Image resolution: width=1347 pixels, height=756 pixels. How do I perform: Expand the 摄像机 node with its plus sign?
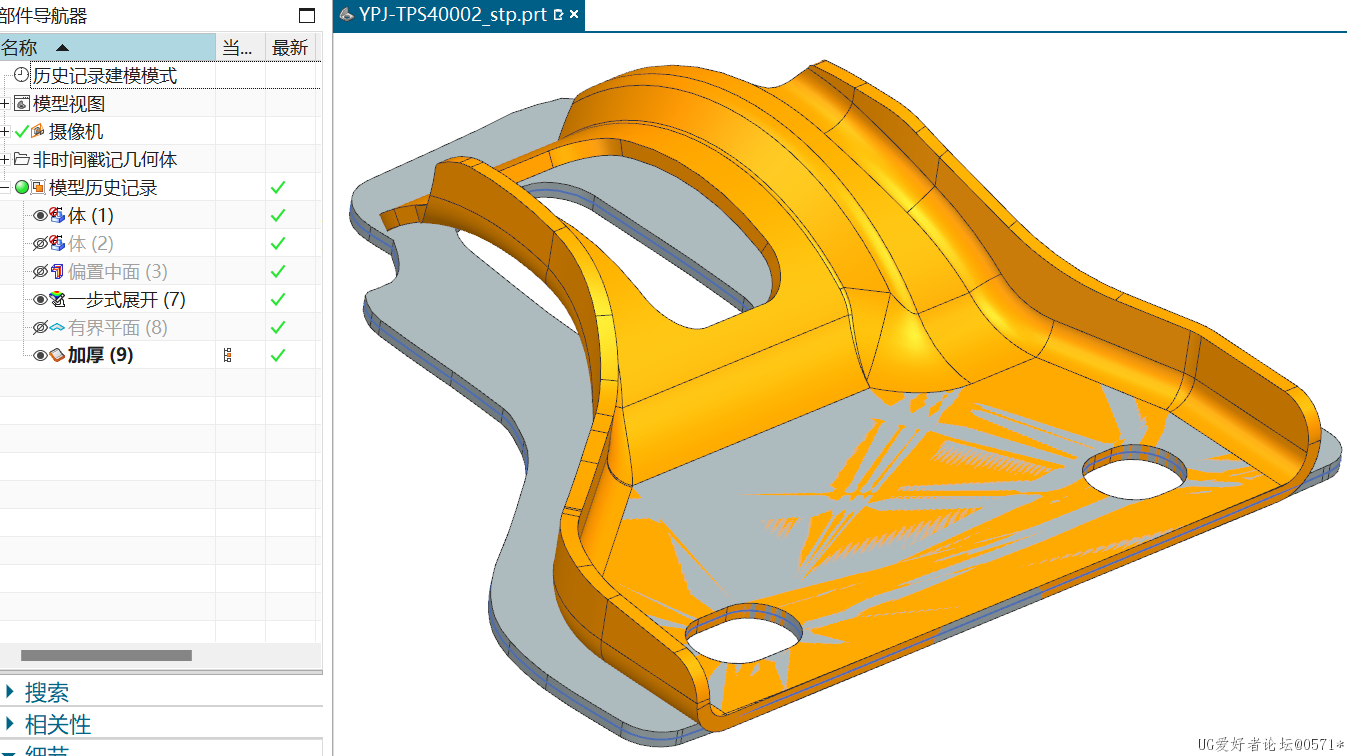coord(5,131)
